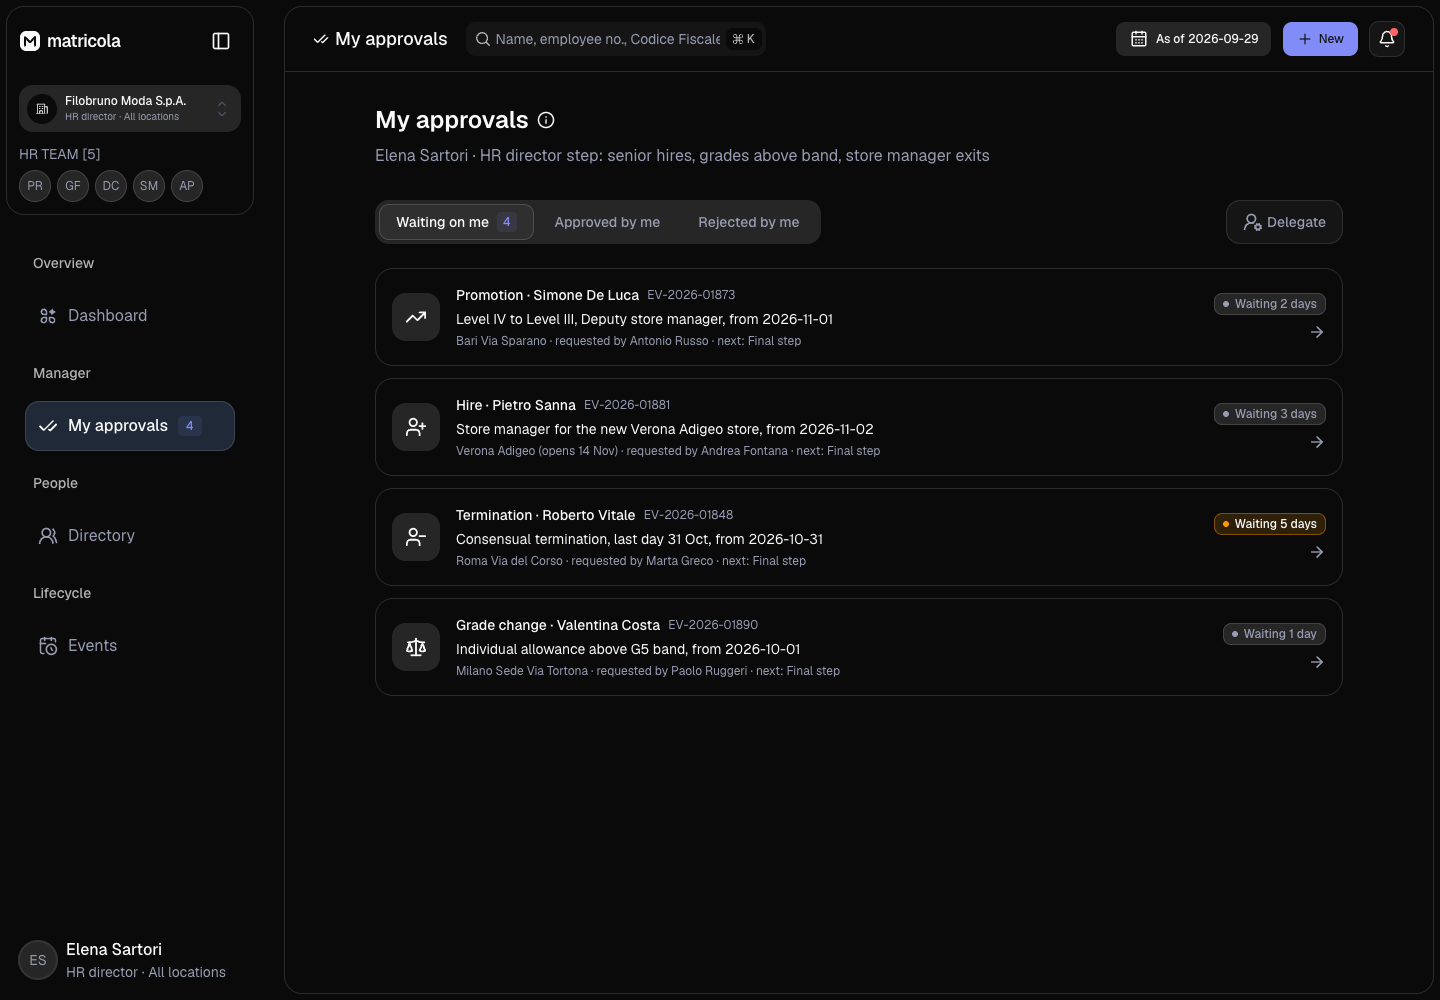Open Roberto Vitale request via arrow
Viewport: 1440px width, 1000px height.
pyautogui.click(x=1317, y=552)
